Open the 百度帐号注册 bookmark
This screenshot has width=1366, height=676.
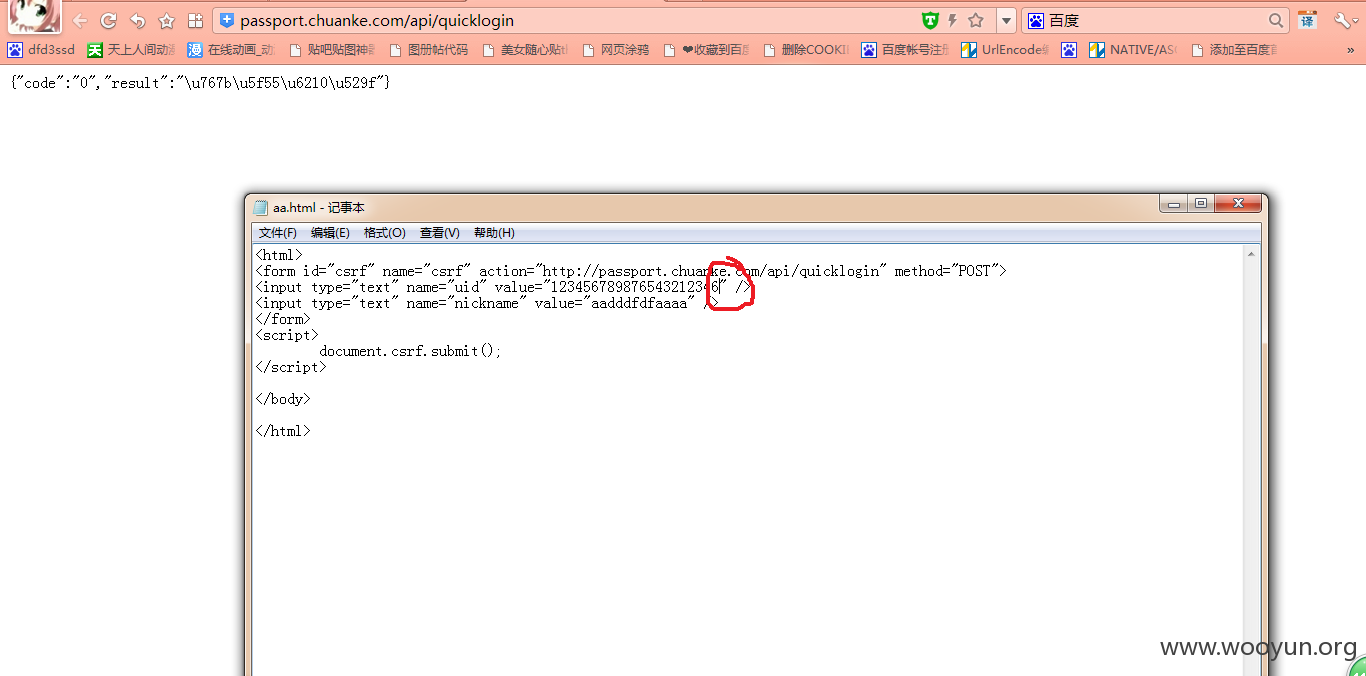pyautogui.click(x=906, y=50)
